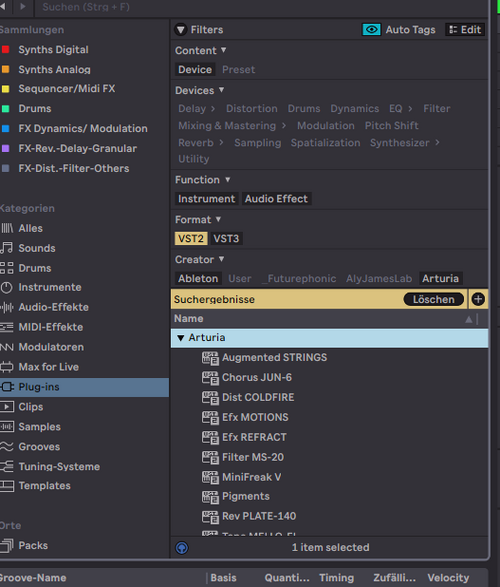Toggle Auto Tags eye button
The width and height of the screenshot is (500, 587).
pyautogui.click(x=371, y=30)
